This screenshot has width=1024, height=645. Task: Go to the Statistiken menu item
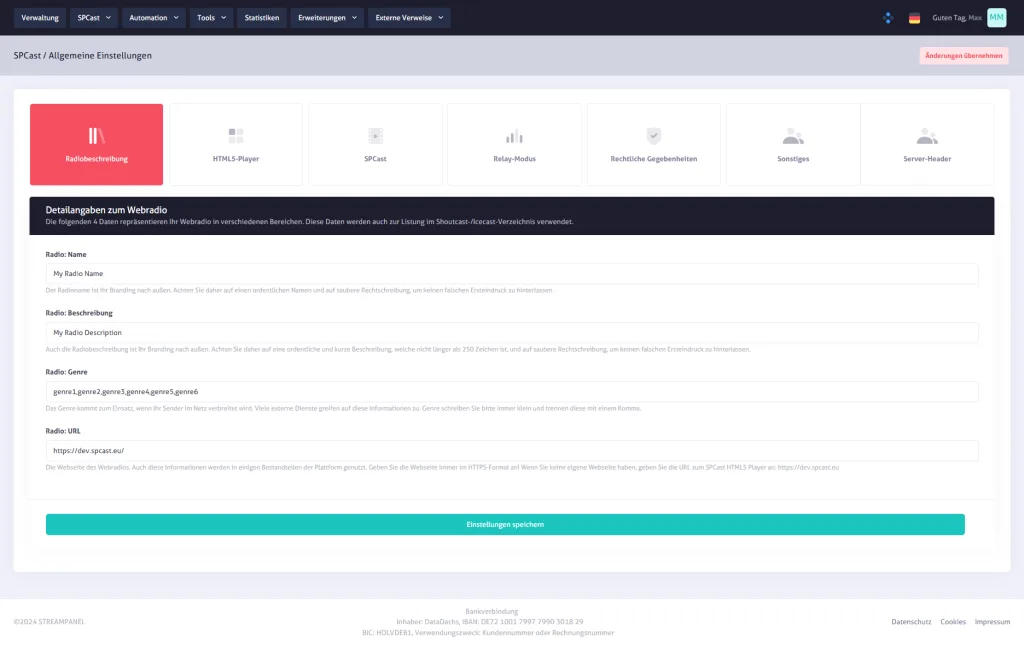click(x=262, y=18)
